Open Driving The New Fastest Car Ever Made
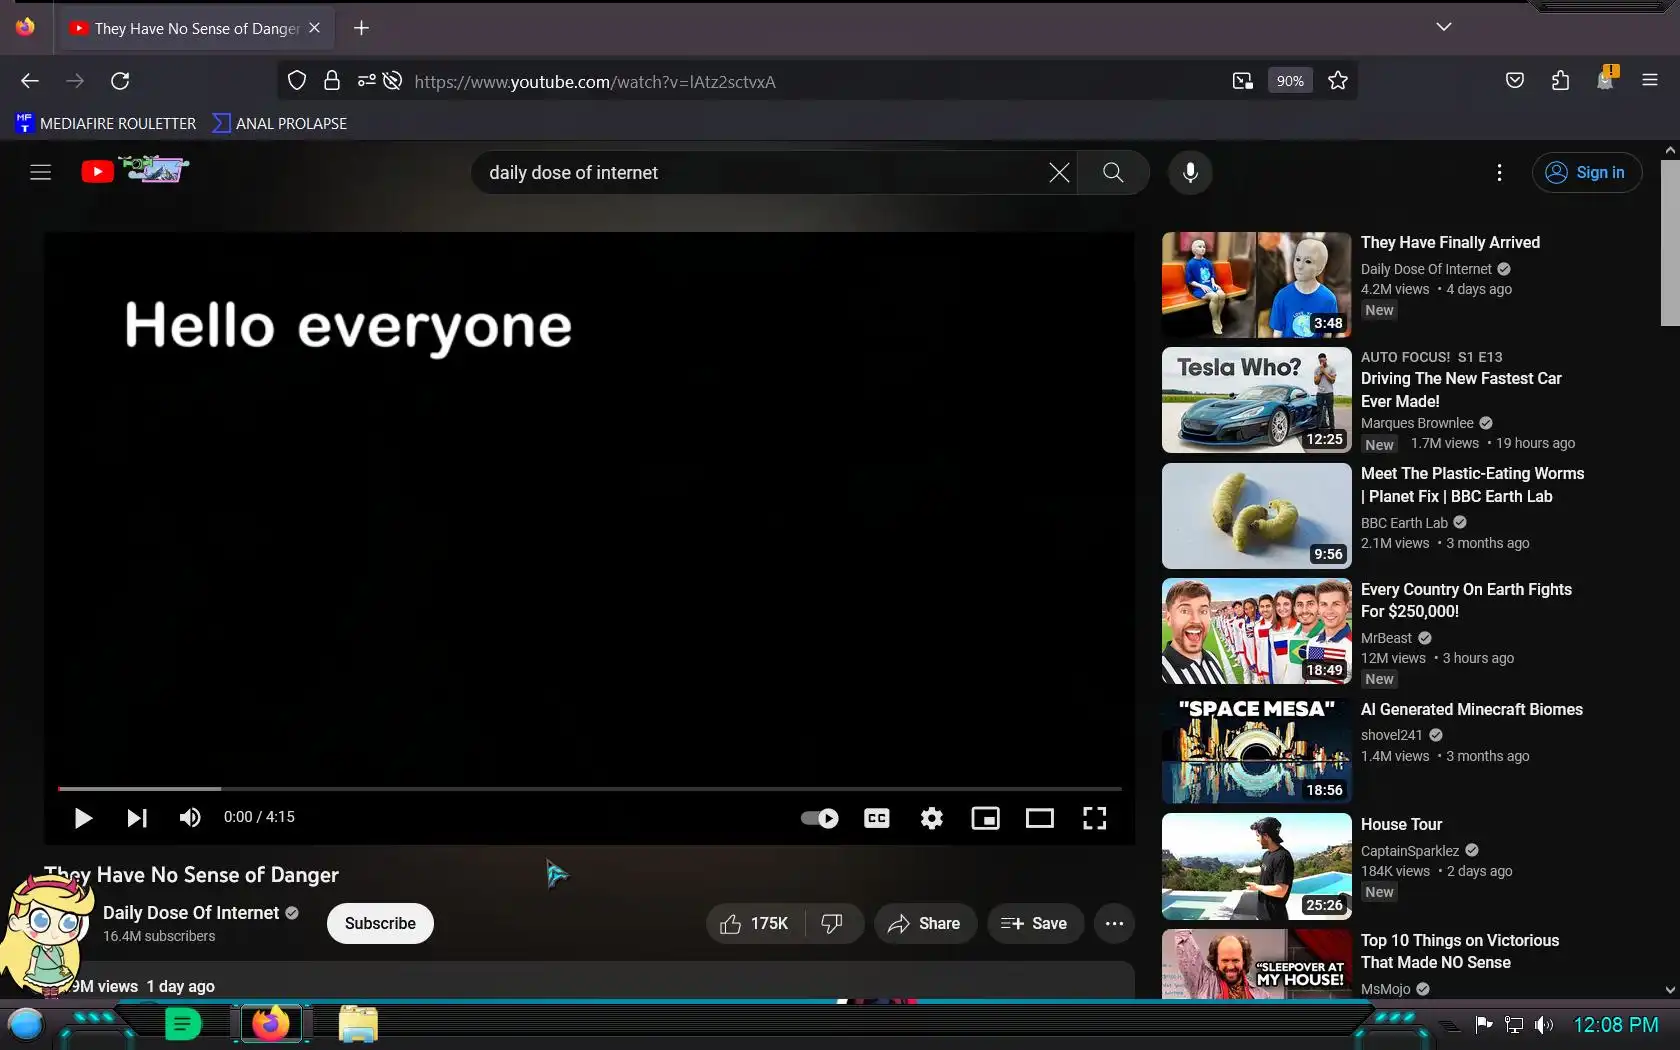This screenshot has width=1680, height=1050. tap(1461, 390)
